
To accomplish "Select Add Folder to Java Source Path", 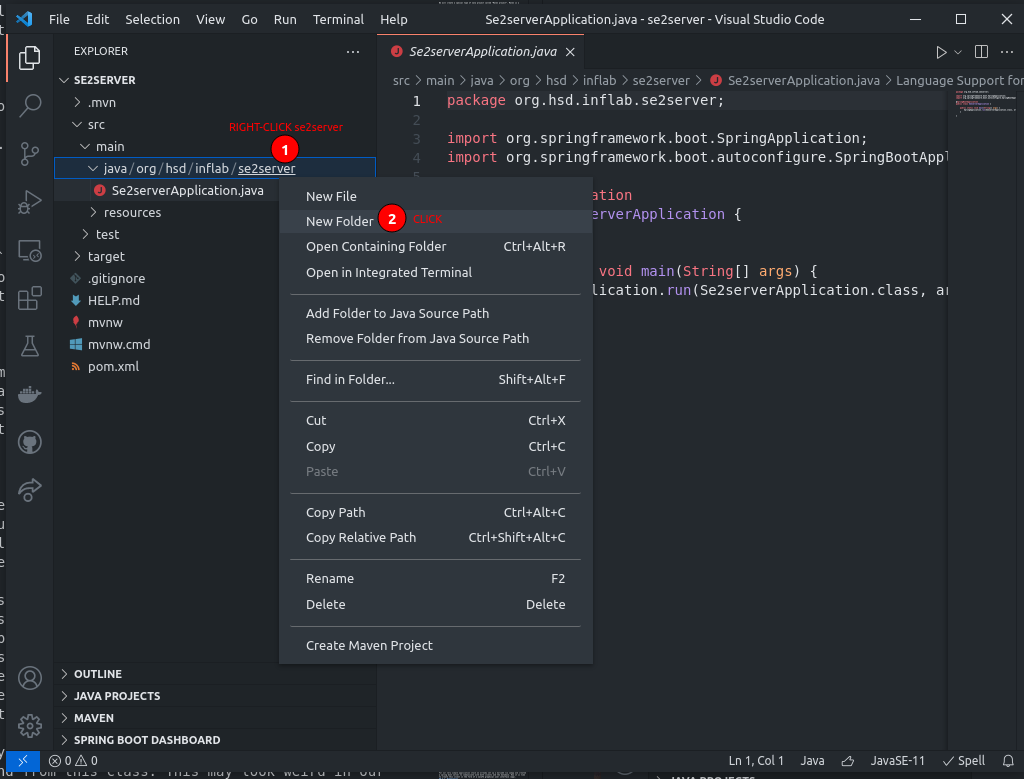I will pos(436,313).
